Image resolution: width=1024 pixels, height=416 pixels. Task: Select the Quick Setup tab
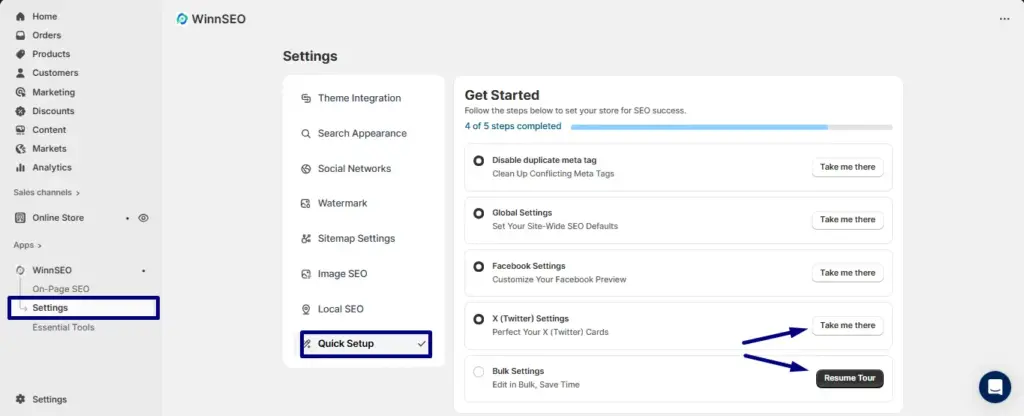(x=366, y=344)
